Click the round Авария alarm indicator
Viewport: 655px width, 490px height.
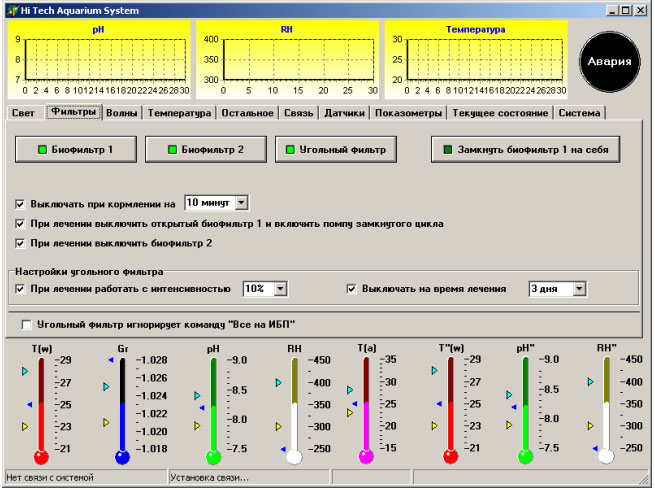pyautogui.click(x=609, y=61)
